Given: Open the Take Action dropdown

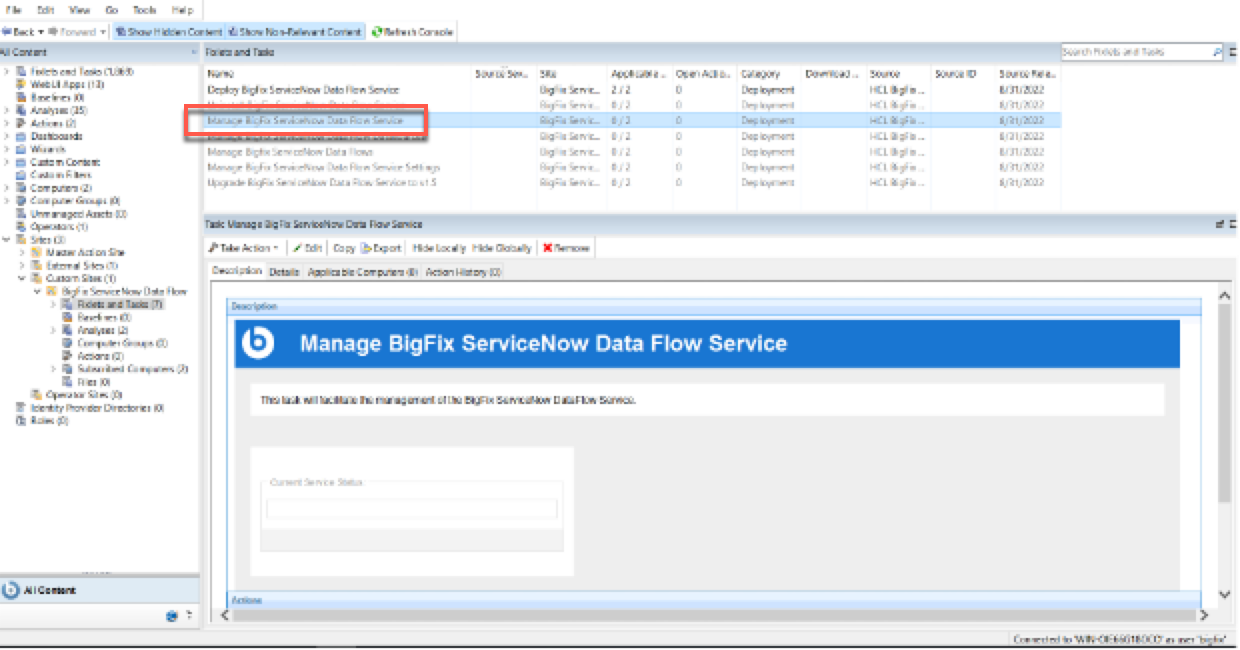Looking at the screenshot, I should [245, 248].
